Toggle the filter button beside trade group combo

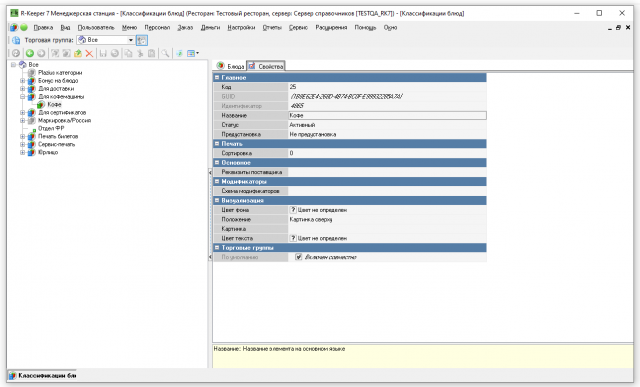(x=142, y=40)
